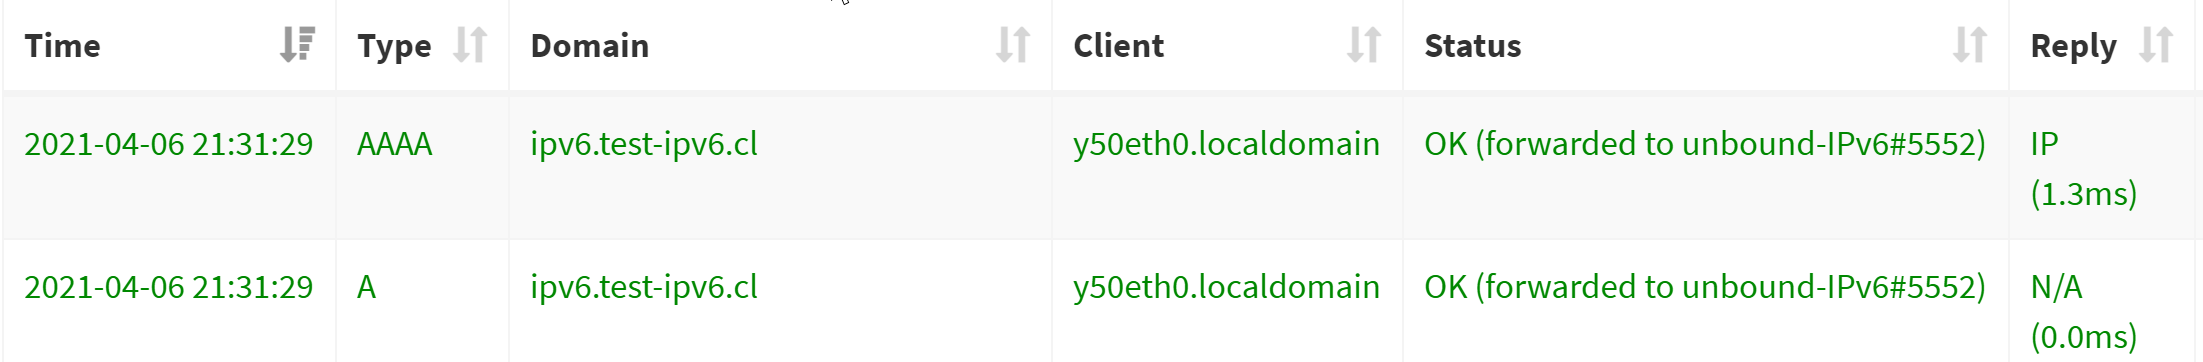Click AAAA query type cell

pyautogui.click(x=394, y=144)
